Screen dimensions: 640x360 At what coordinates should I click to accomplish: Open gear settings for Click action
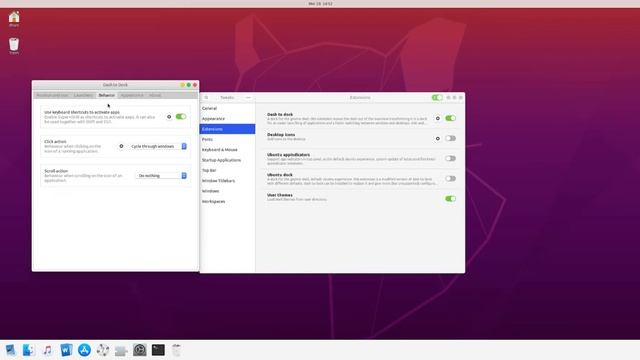click(x=121, y=146)
